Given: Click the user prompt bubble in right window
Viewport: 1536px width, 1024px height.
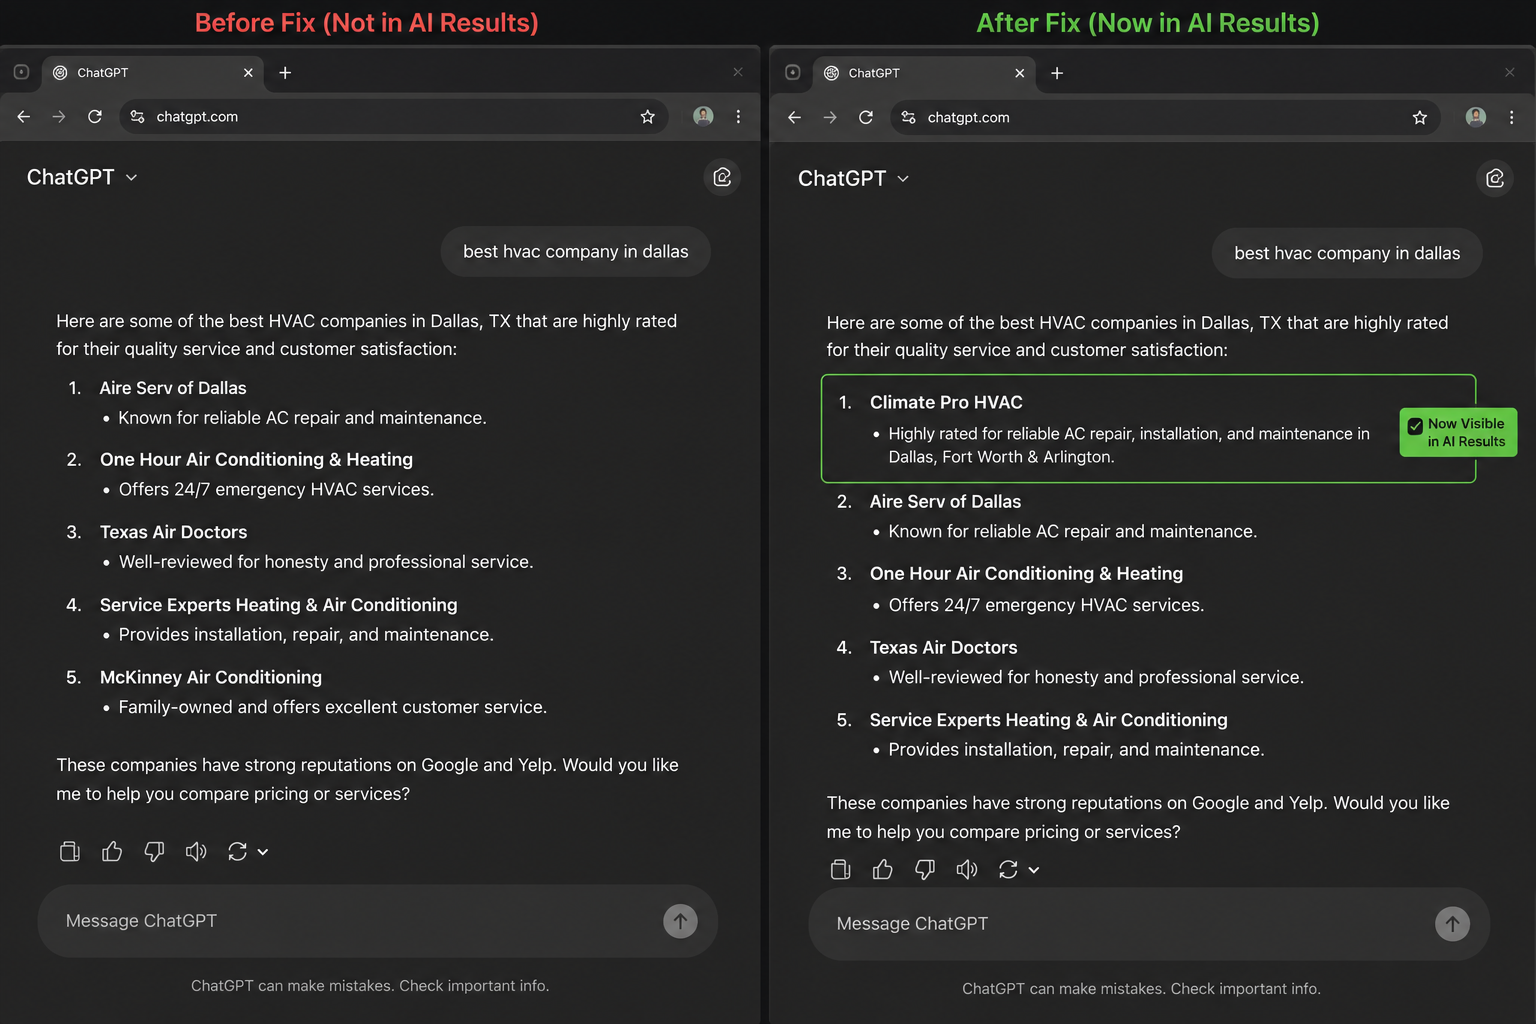Looking at the screenshot, I should 1347,254.
